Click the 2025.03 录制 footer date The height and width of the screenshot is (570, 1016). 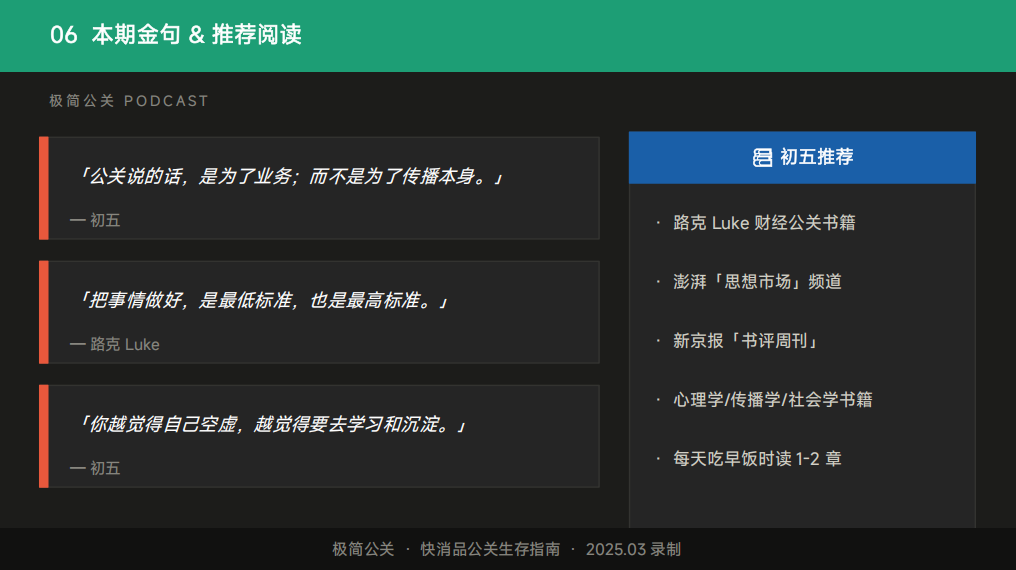(x=633, y=549)
